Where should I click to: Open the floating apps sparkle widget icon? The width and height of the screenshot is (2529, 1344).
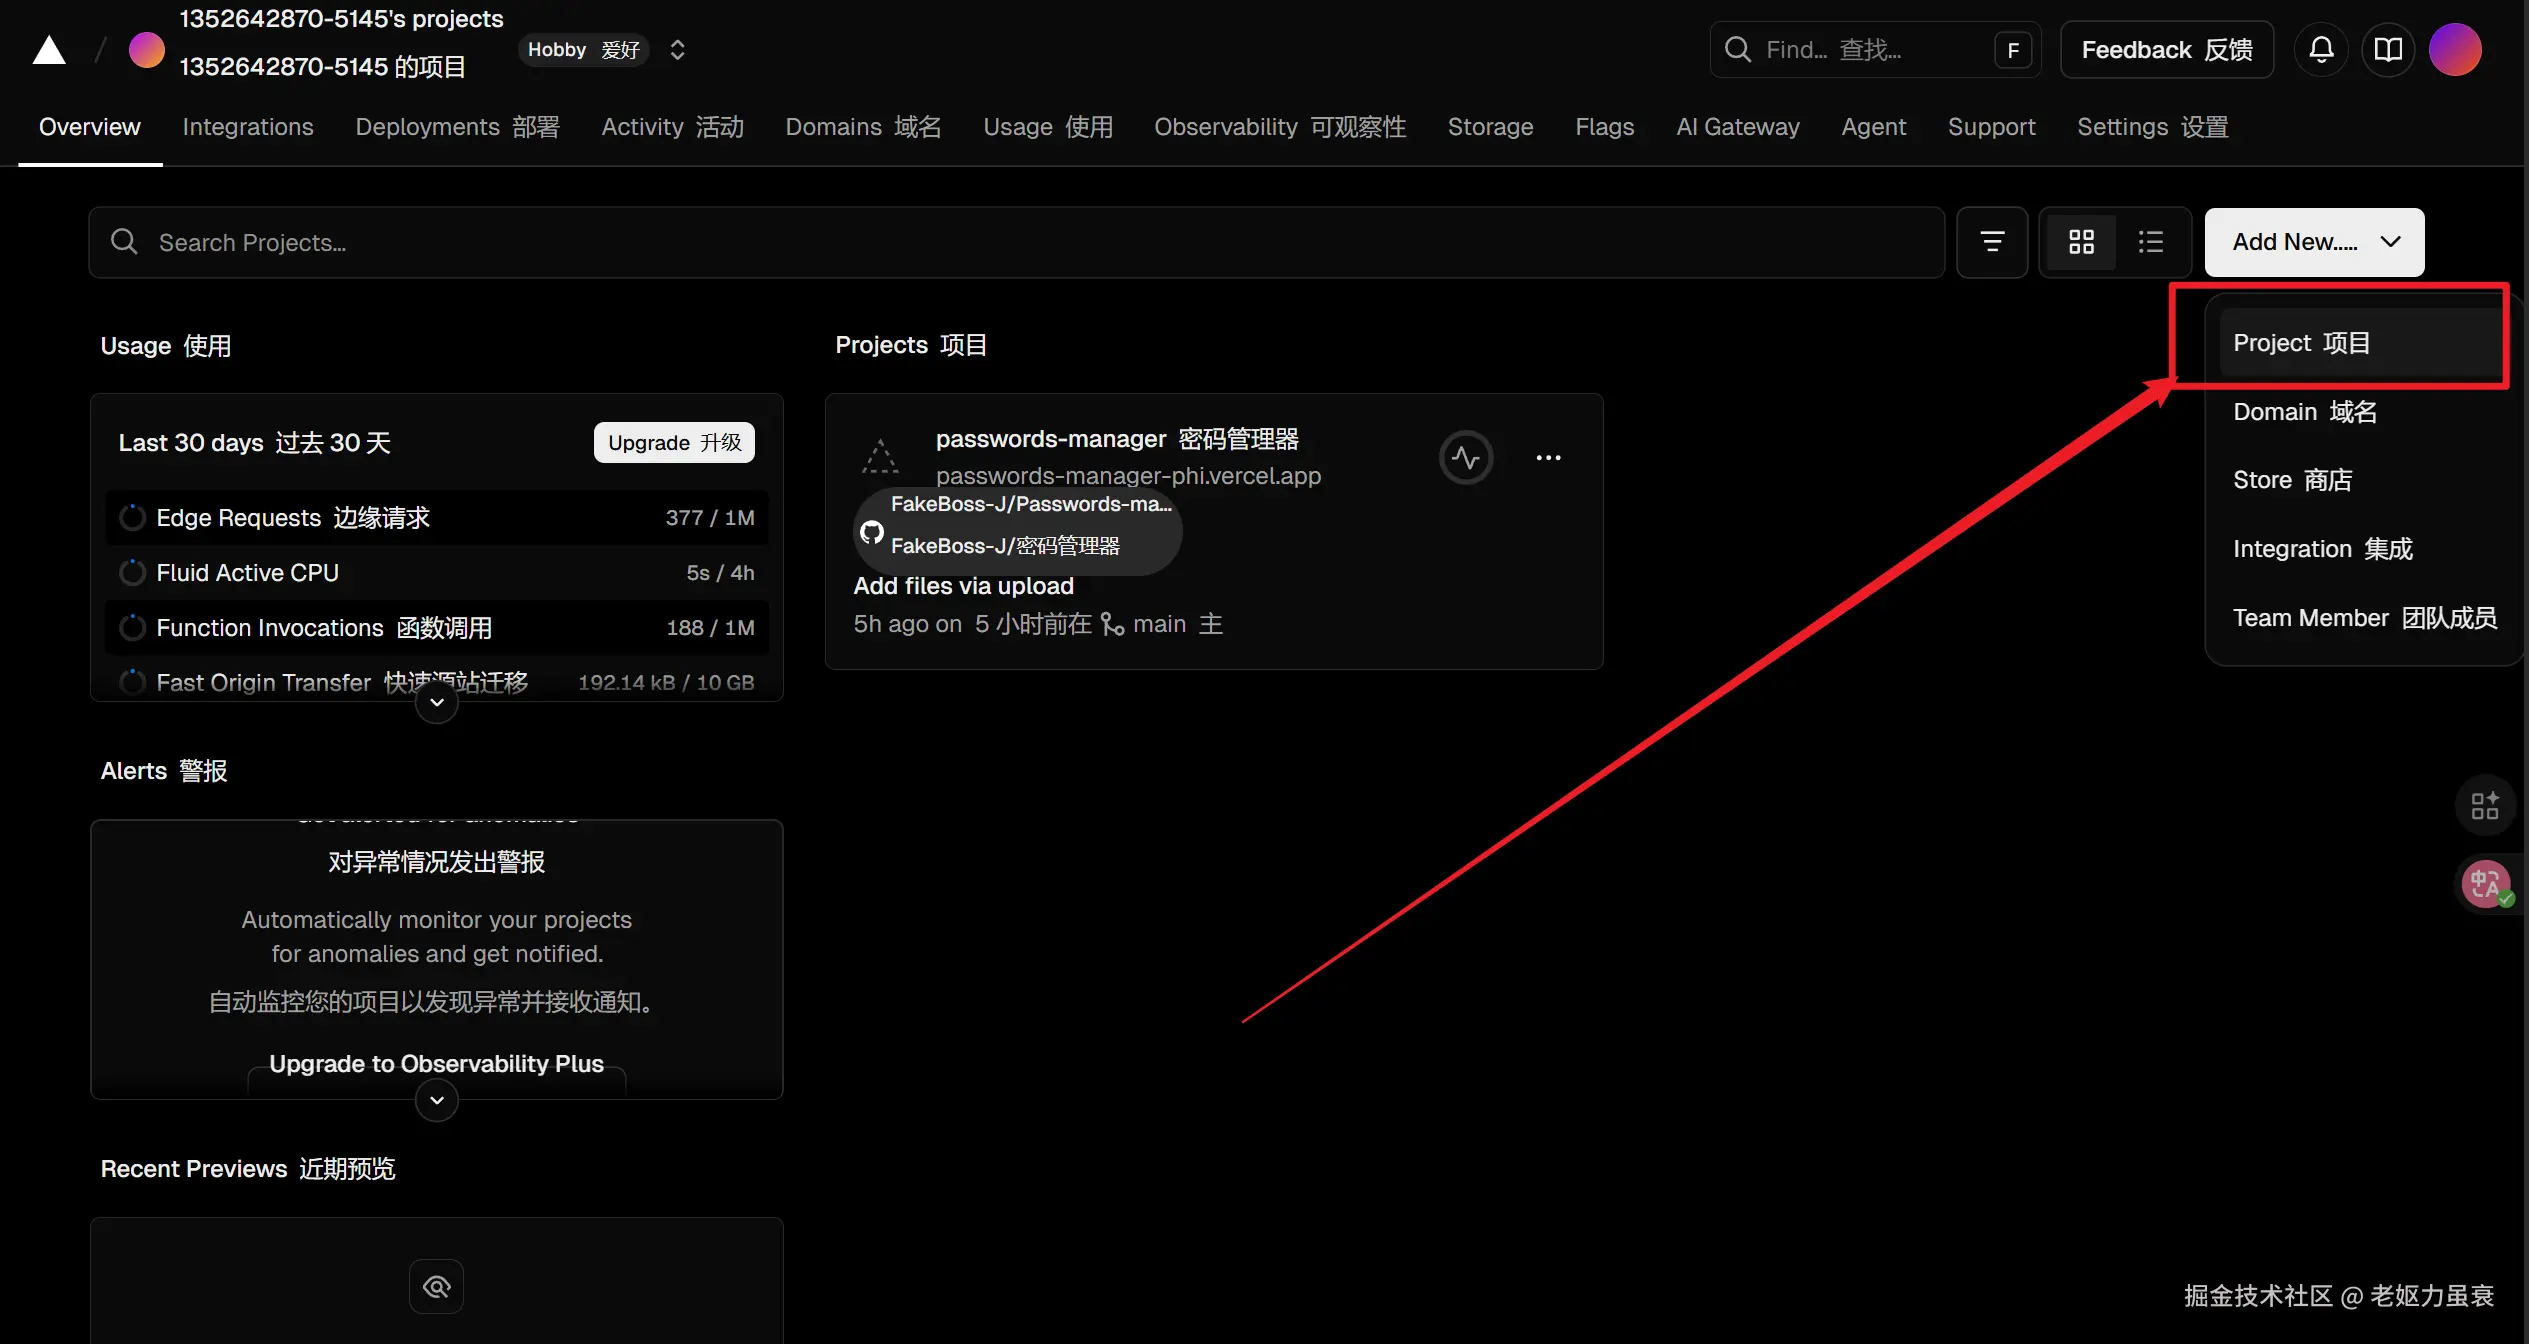coord(2485,805)
